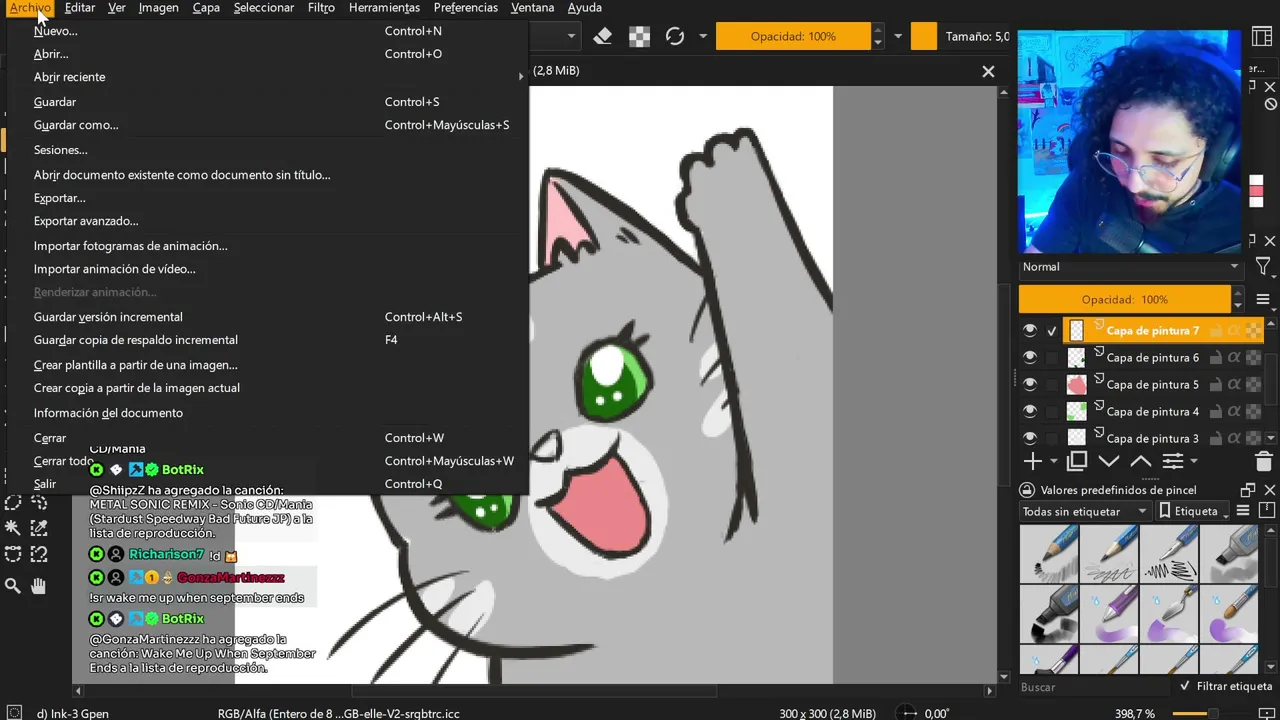Toggle alpha inheritance on Capa de pintura 5

click(1234, 385)
